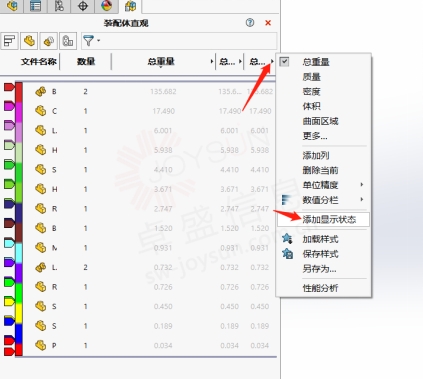
Task: Click 加载样式 star icon
Action: pos(287,239)
